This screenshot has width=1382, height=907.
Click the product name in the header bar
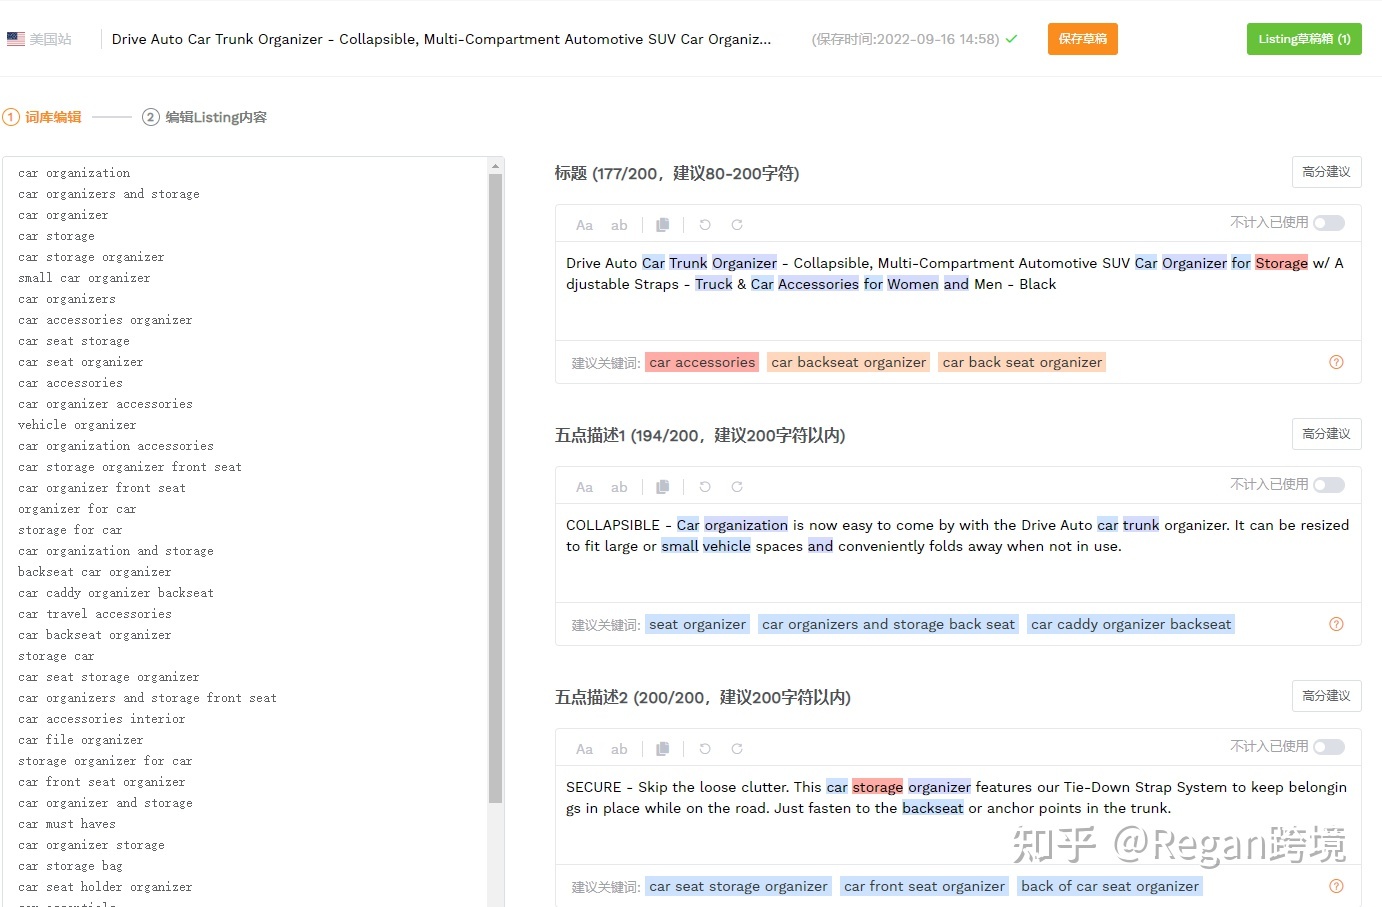pos(441,39)
